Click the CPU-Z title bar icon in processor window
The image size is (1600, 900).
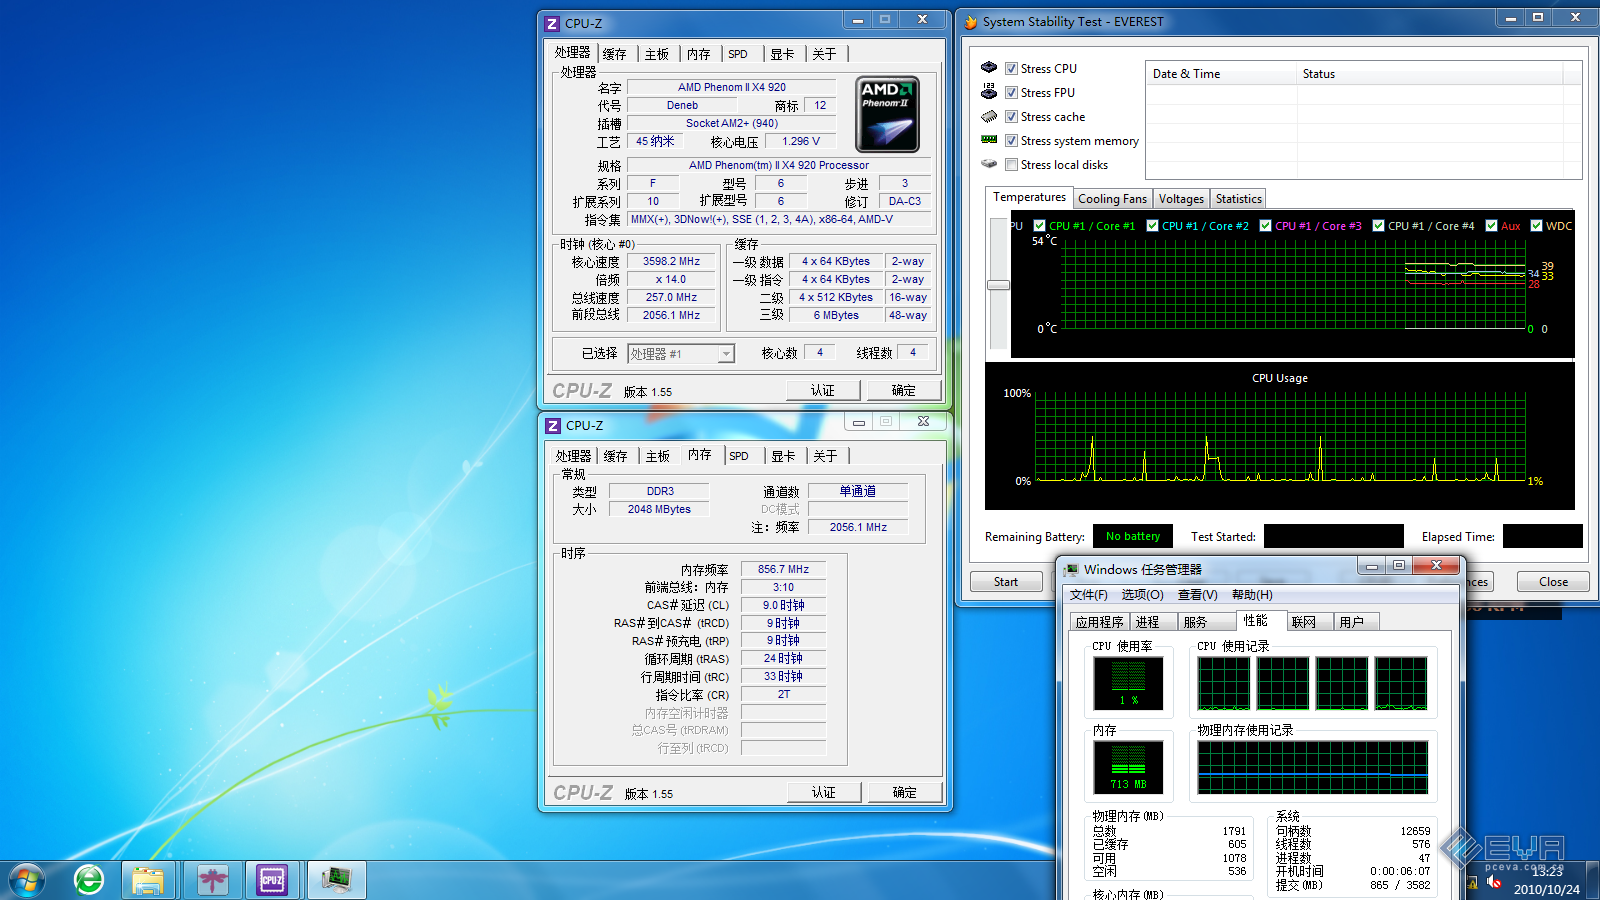coord(552,23)
